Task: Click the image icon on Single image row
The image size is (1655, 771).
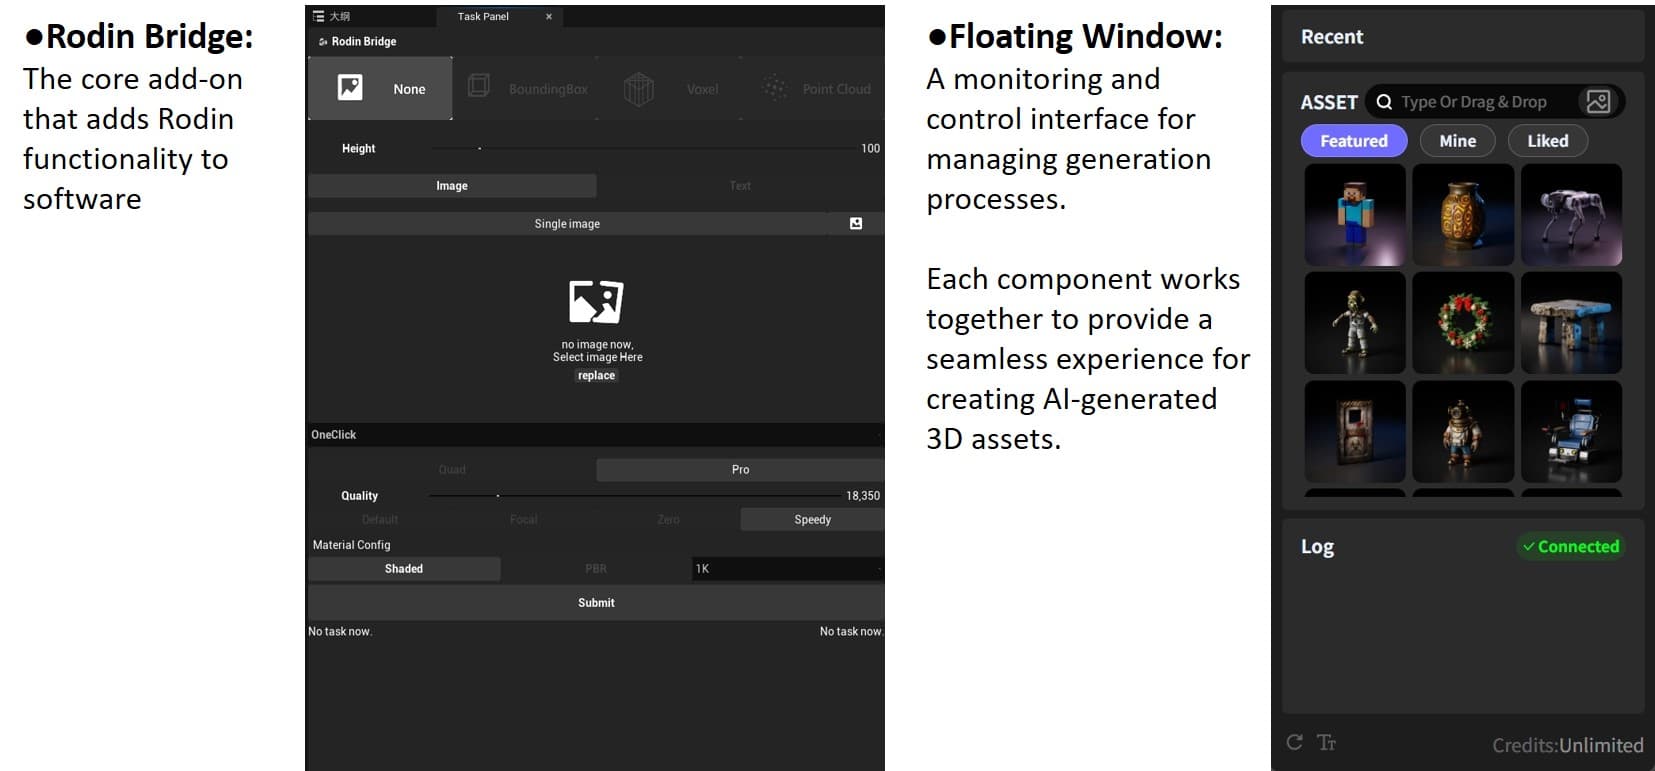Action: click(856, 224)
